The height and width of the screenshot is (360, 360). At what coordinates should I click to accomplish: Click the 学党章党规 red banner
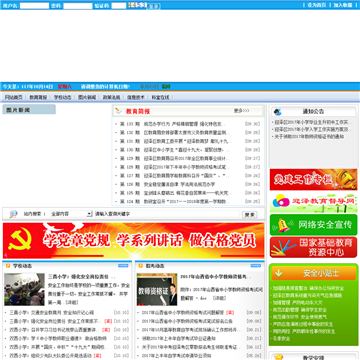tap(133, 241)
